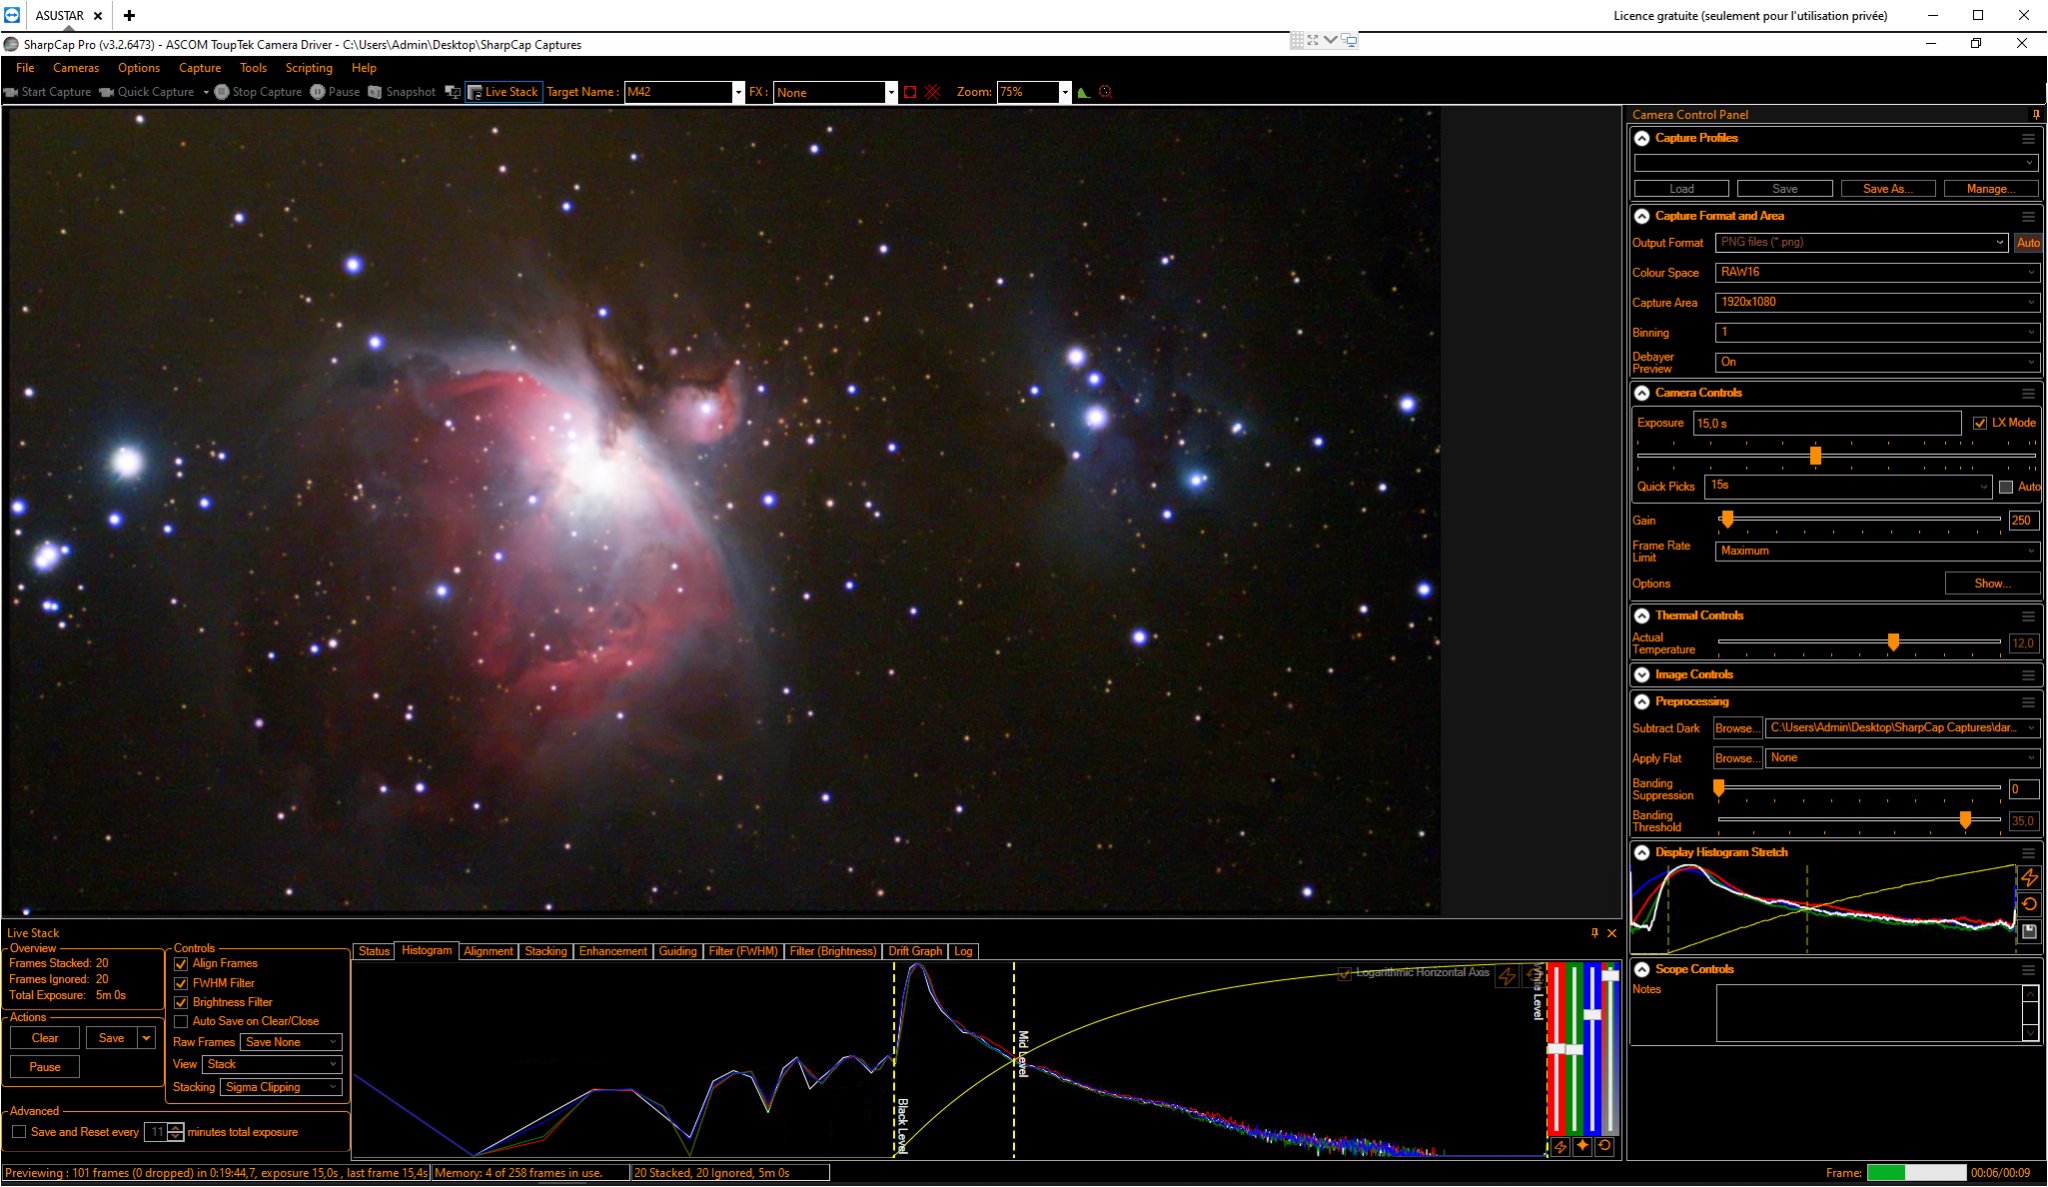Click the Live Stack Pause button
2048x1187 pixels.
[x=45, y=1067]
